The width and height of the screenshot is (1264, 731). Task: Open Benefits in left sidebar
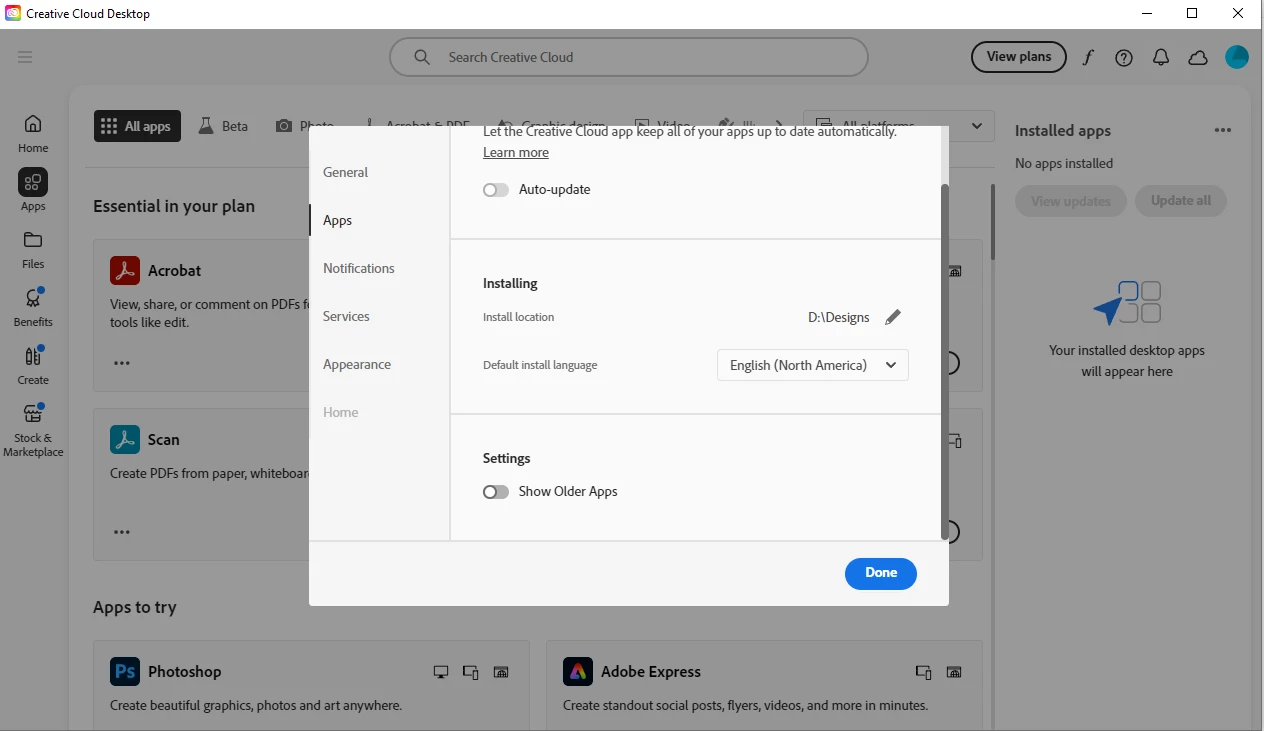pyautogui.click(x=33, y=307)
